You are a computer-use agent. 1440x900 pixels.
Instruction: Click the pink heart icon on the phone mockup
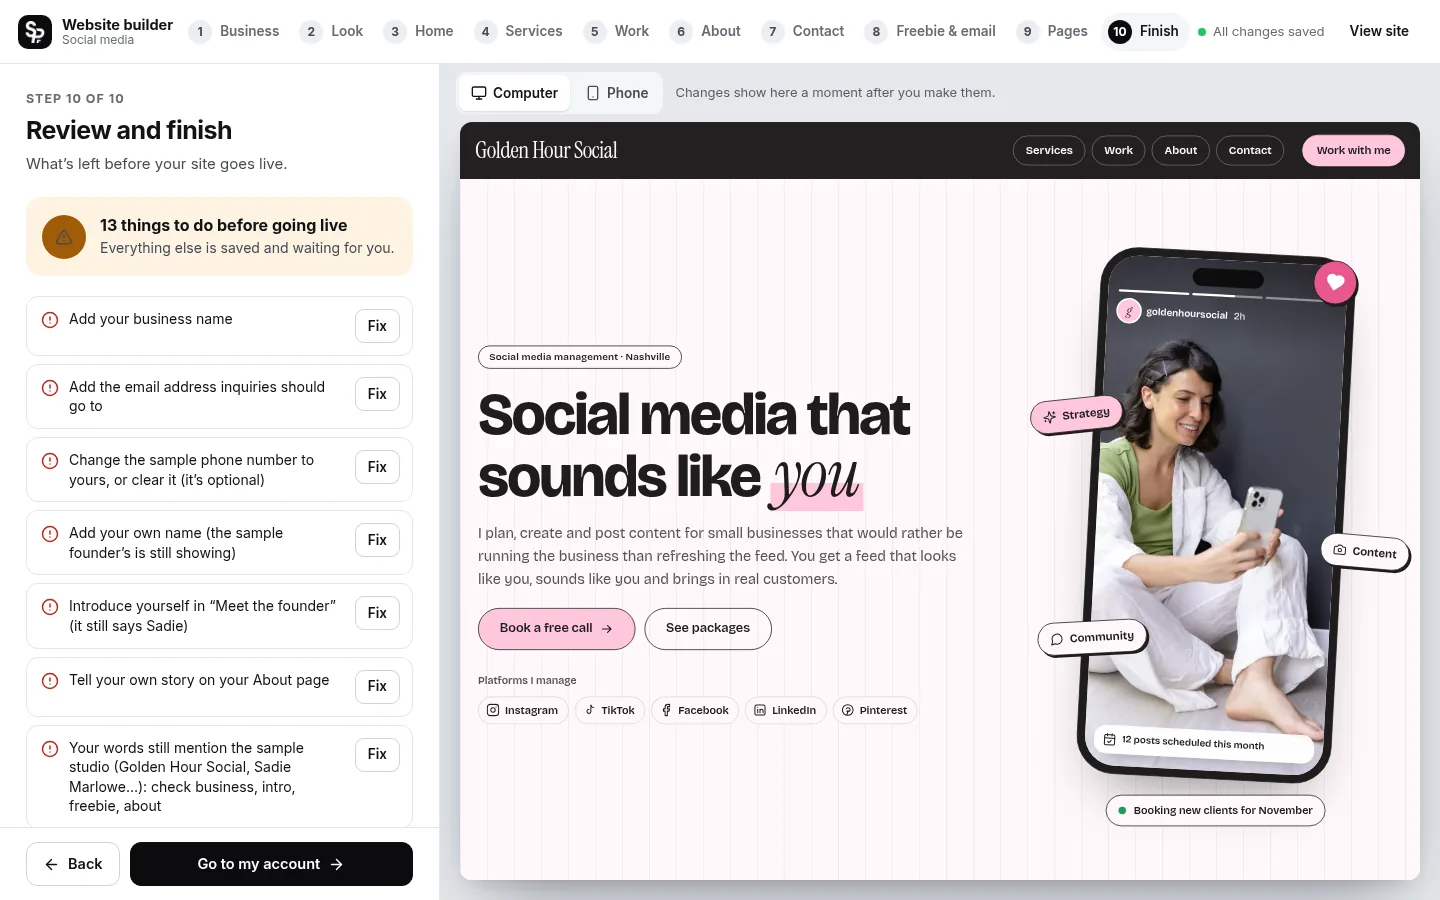pos(1335,282)
